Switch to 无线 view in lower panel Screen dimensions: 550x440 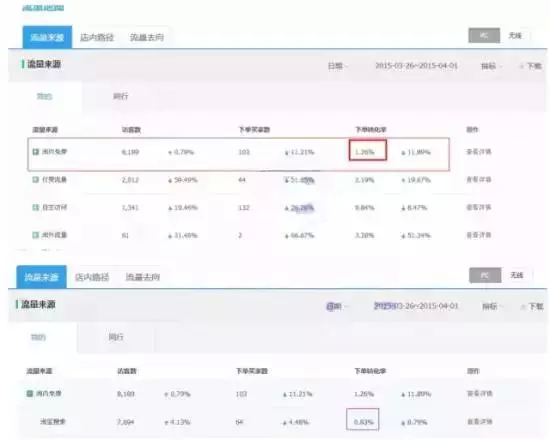(516, 275)
